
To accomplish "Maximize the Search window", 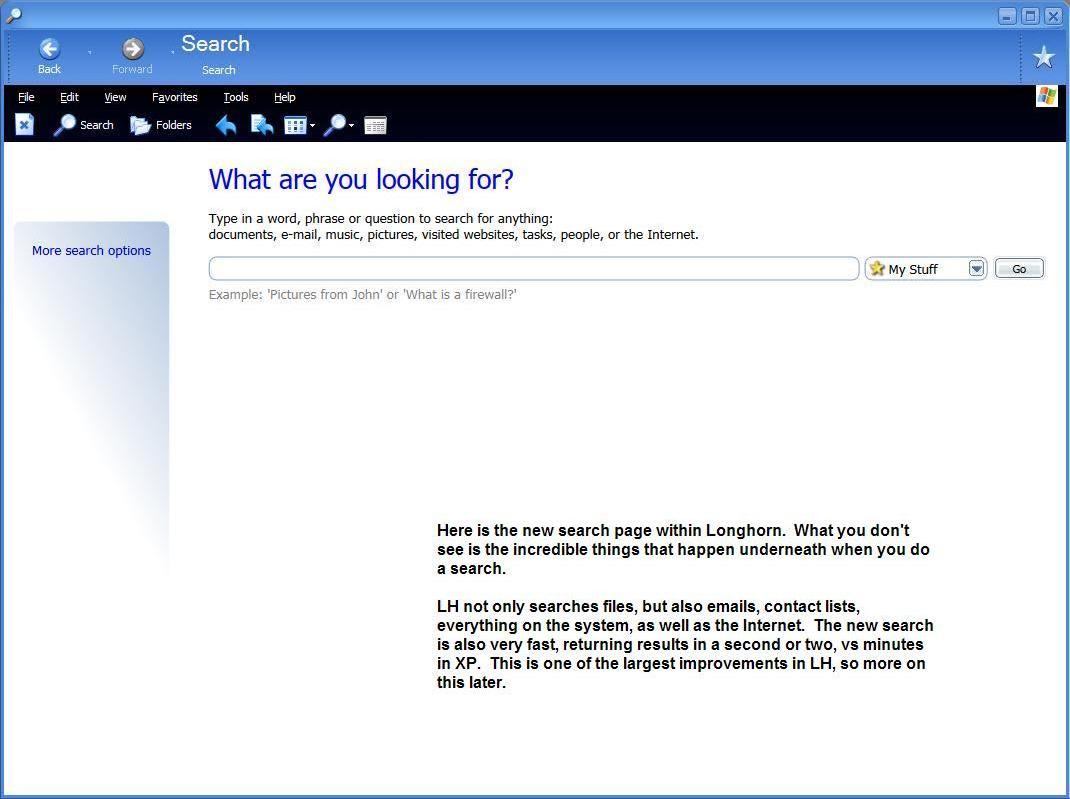I will [x=1030, y=15].
